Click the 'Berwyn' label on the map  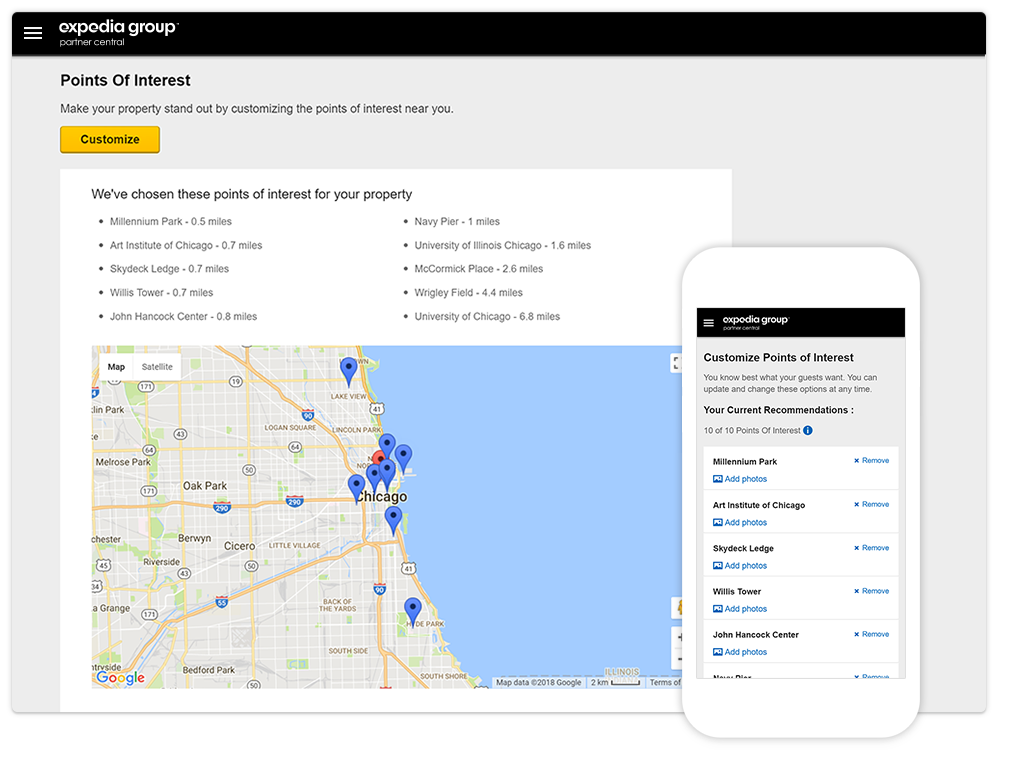pyautogui.click(x=194, y=538)
